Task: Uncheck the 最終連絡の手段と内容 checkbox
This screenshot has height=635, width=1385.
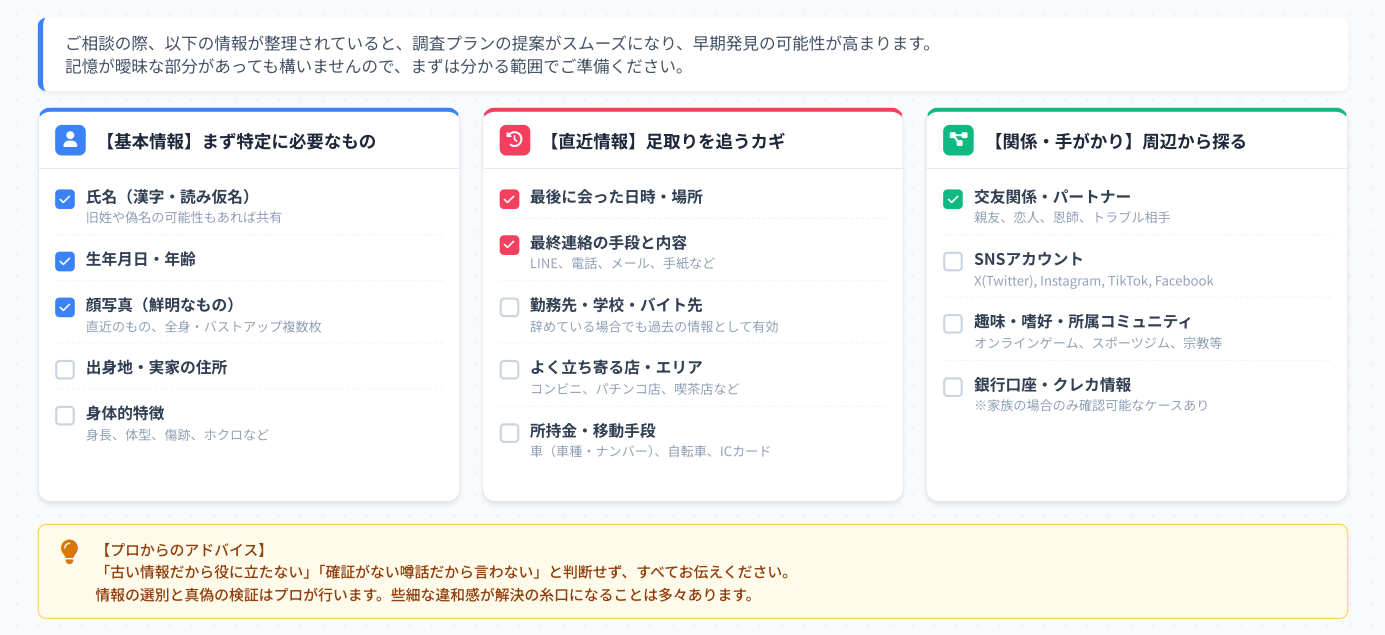Action: (509, 245)
